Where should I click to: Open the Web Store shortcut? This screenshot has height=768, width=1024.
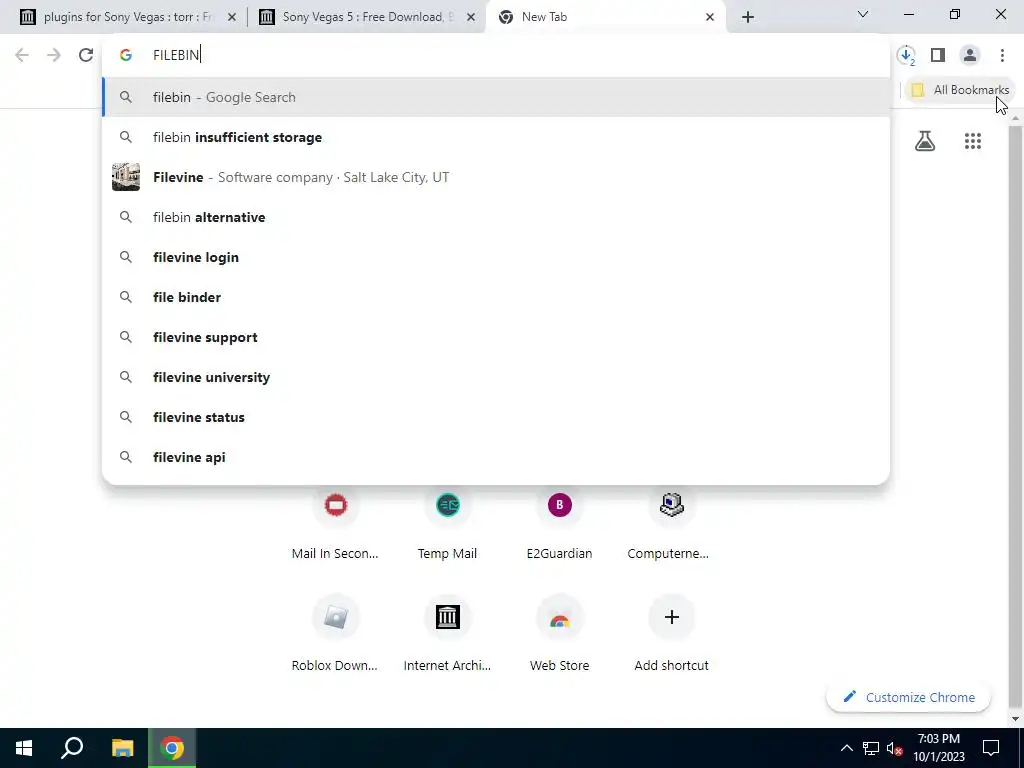560,632
